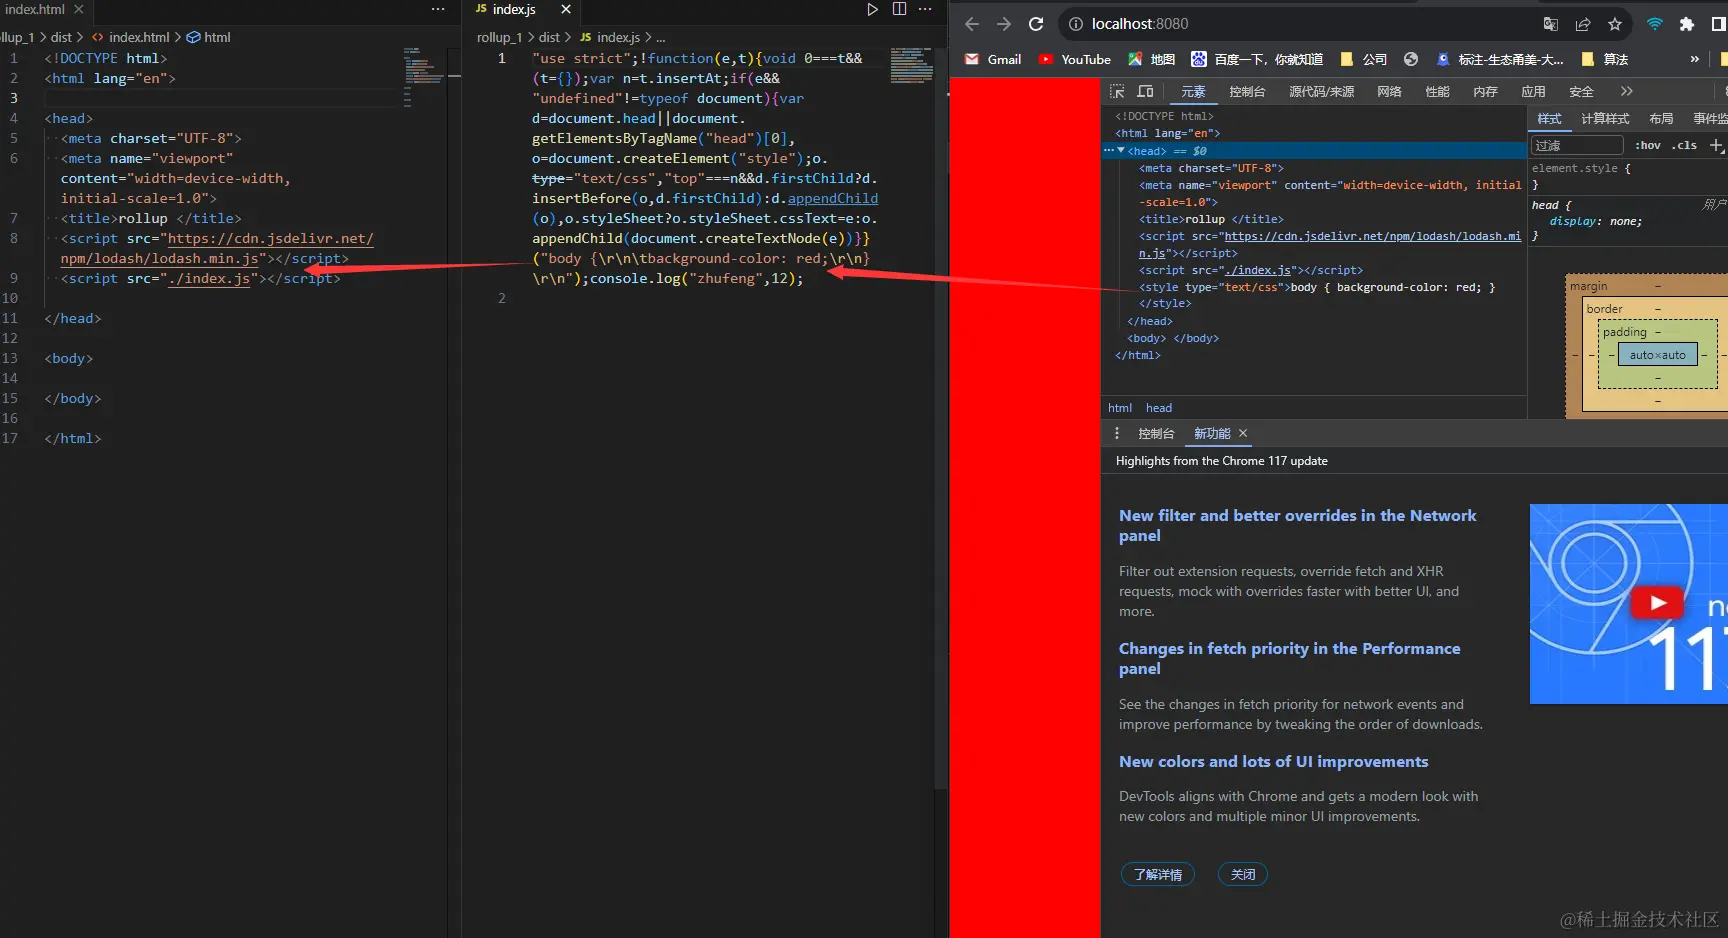This screenshot has width=1728, height=938.
Task: Close the index.html editor tab
Action: coord(79,9)
